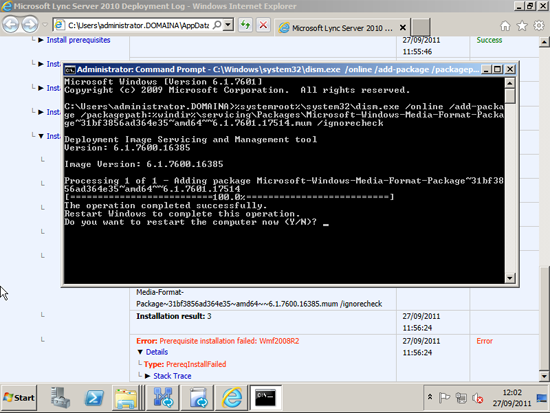
Task: Open Action Center flag icon
Action: (444, 398)
